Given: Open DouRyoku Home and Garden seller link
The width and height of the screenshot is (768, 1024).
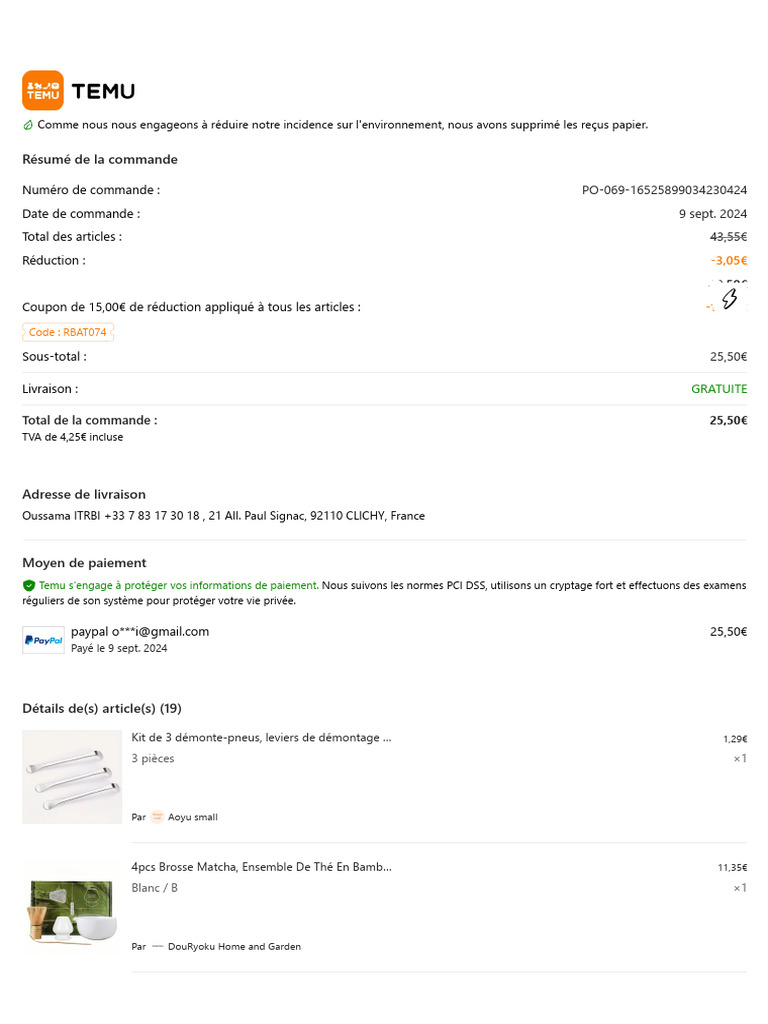Looking at the screenshot, I should (234, 946).
